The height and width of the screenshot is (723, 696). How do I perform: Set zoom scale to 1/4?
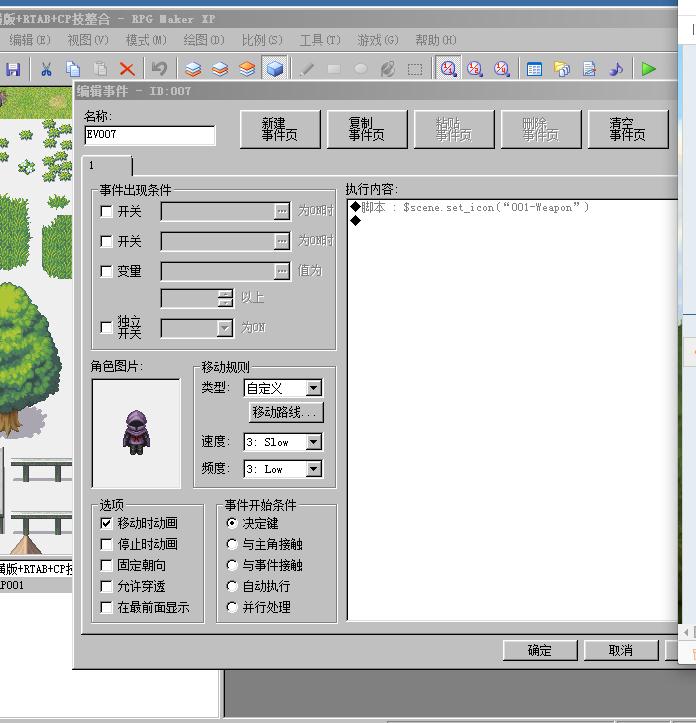502,69
